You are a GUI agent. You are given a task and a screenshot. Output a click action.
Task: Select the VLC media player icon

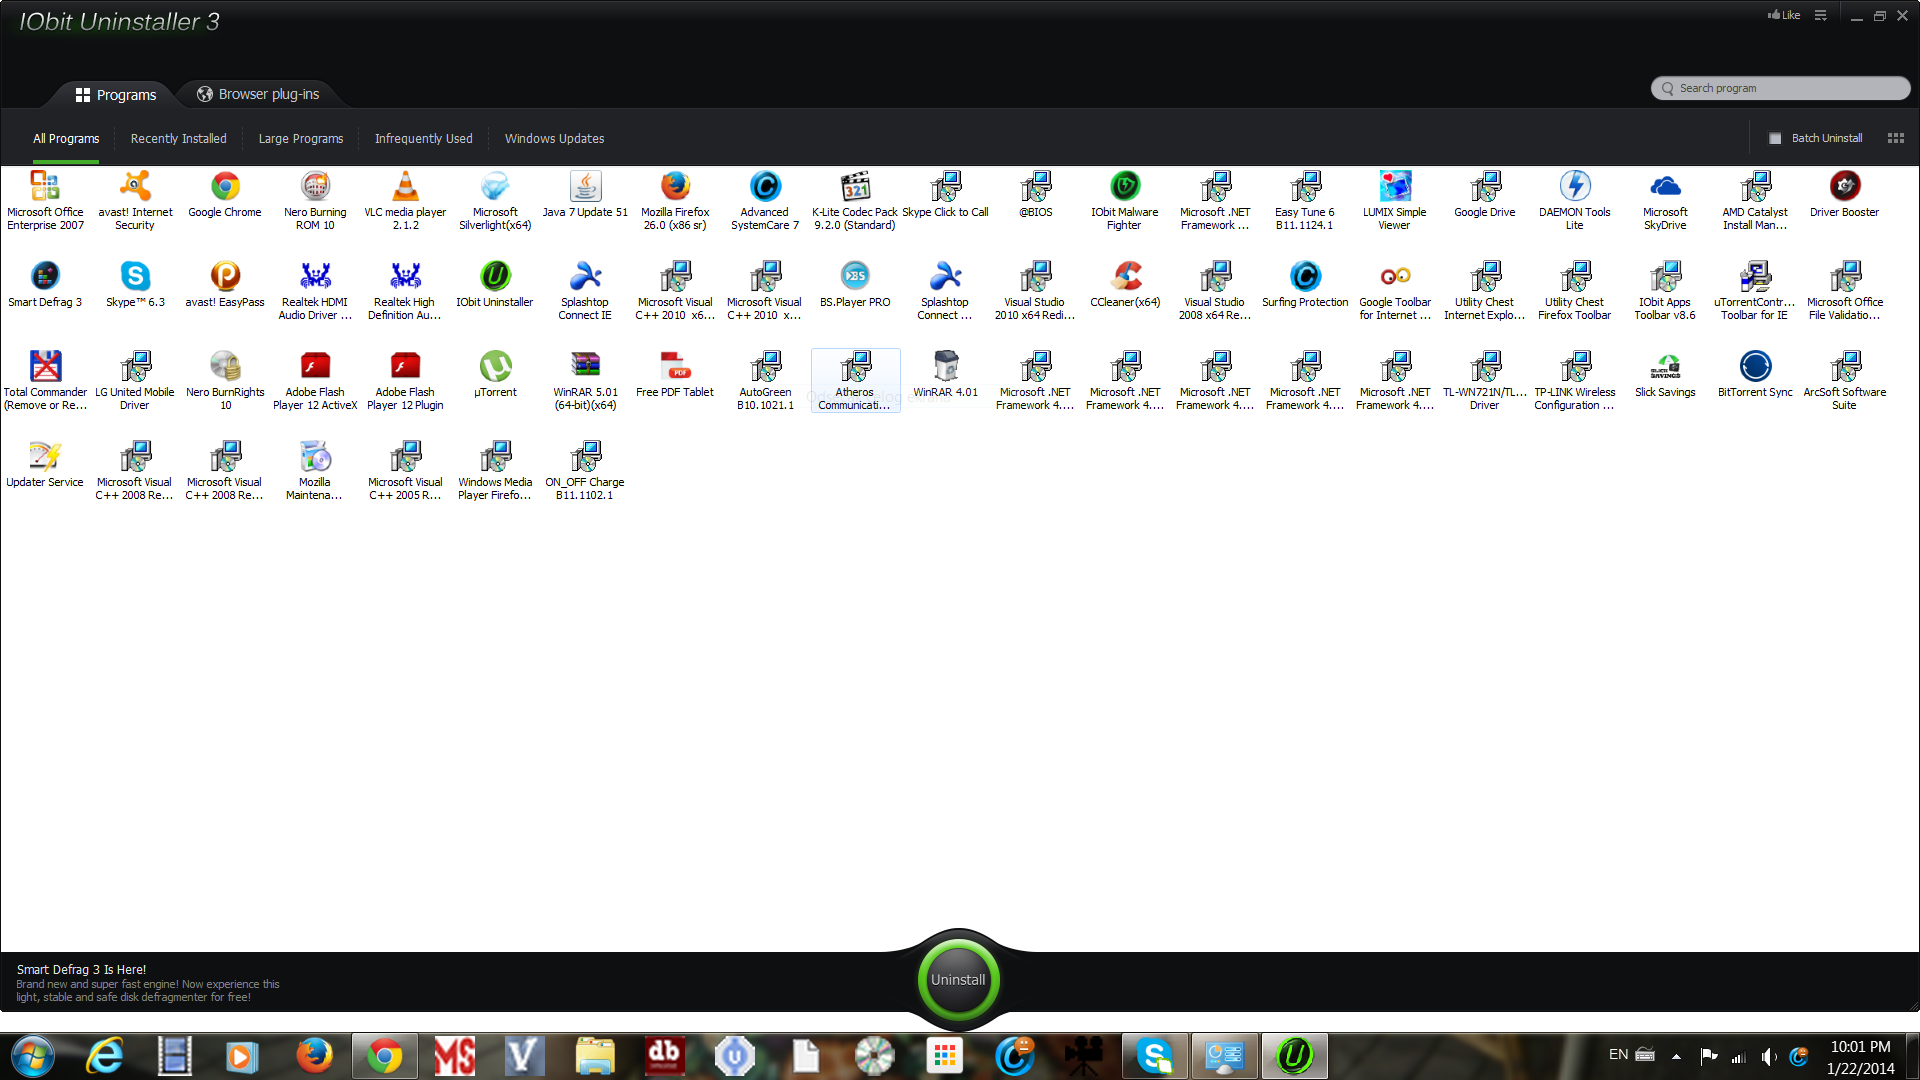[x=405, y=187]
